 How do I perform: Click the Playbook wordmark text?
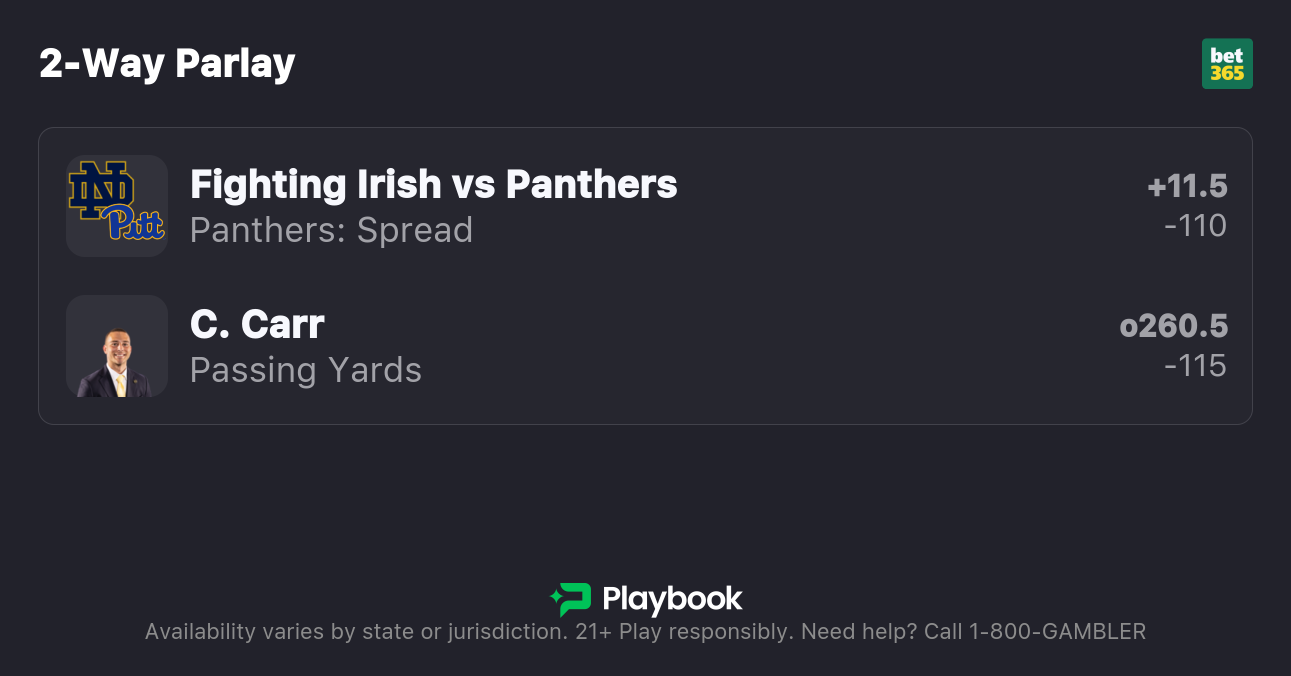click(672, 599)
